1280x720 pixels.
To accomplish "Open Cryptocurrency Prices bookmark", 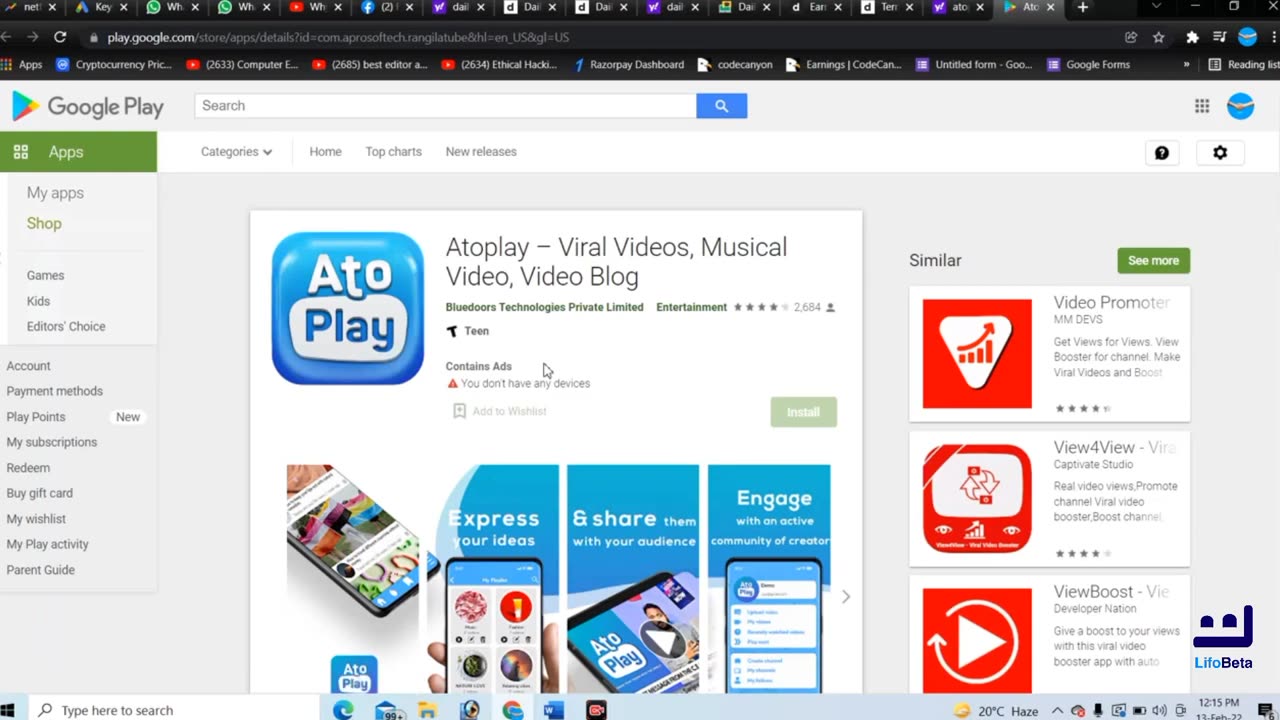I will pyautogui.click(x=114, y=65).
